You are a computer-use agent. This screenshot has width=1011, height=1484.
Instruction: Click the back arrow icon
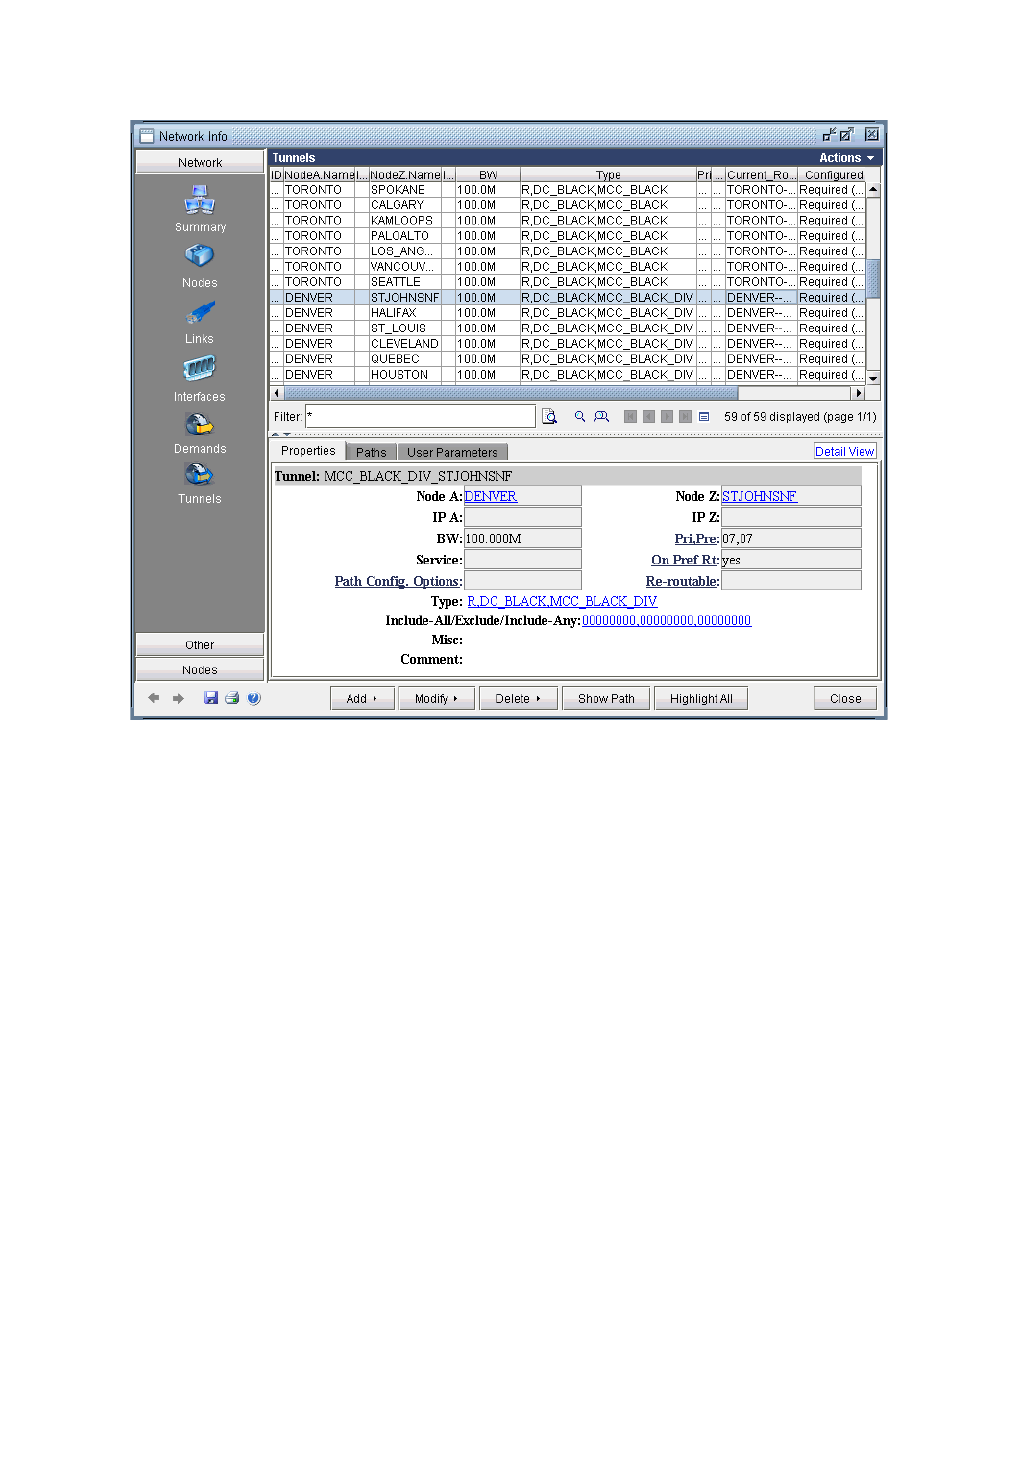(153, 698)
